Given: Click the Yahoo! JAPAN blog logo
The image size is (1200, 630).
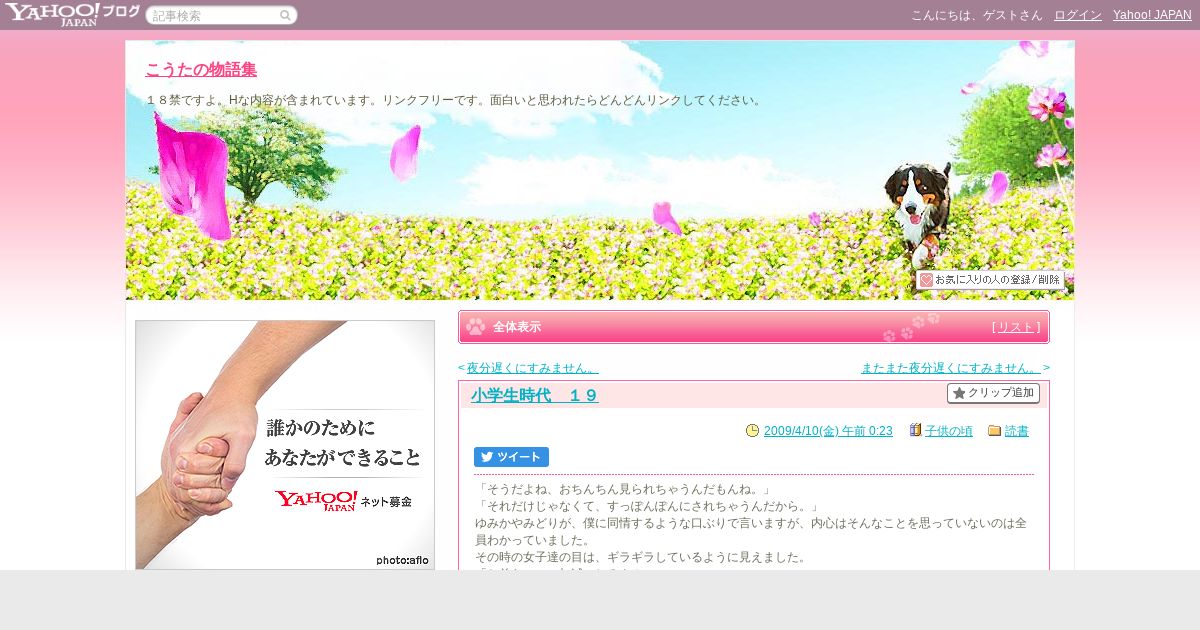Looking at the screenshot, I should [x=71, y=14].
